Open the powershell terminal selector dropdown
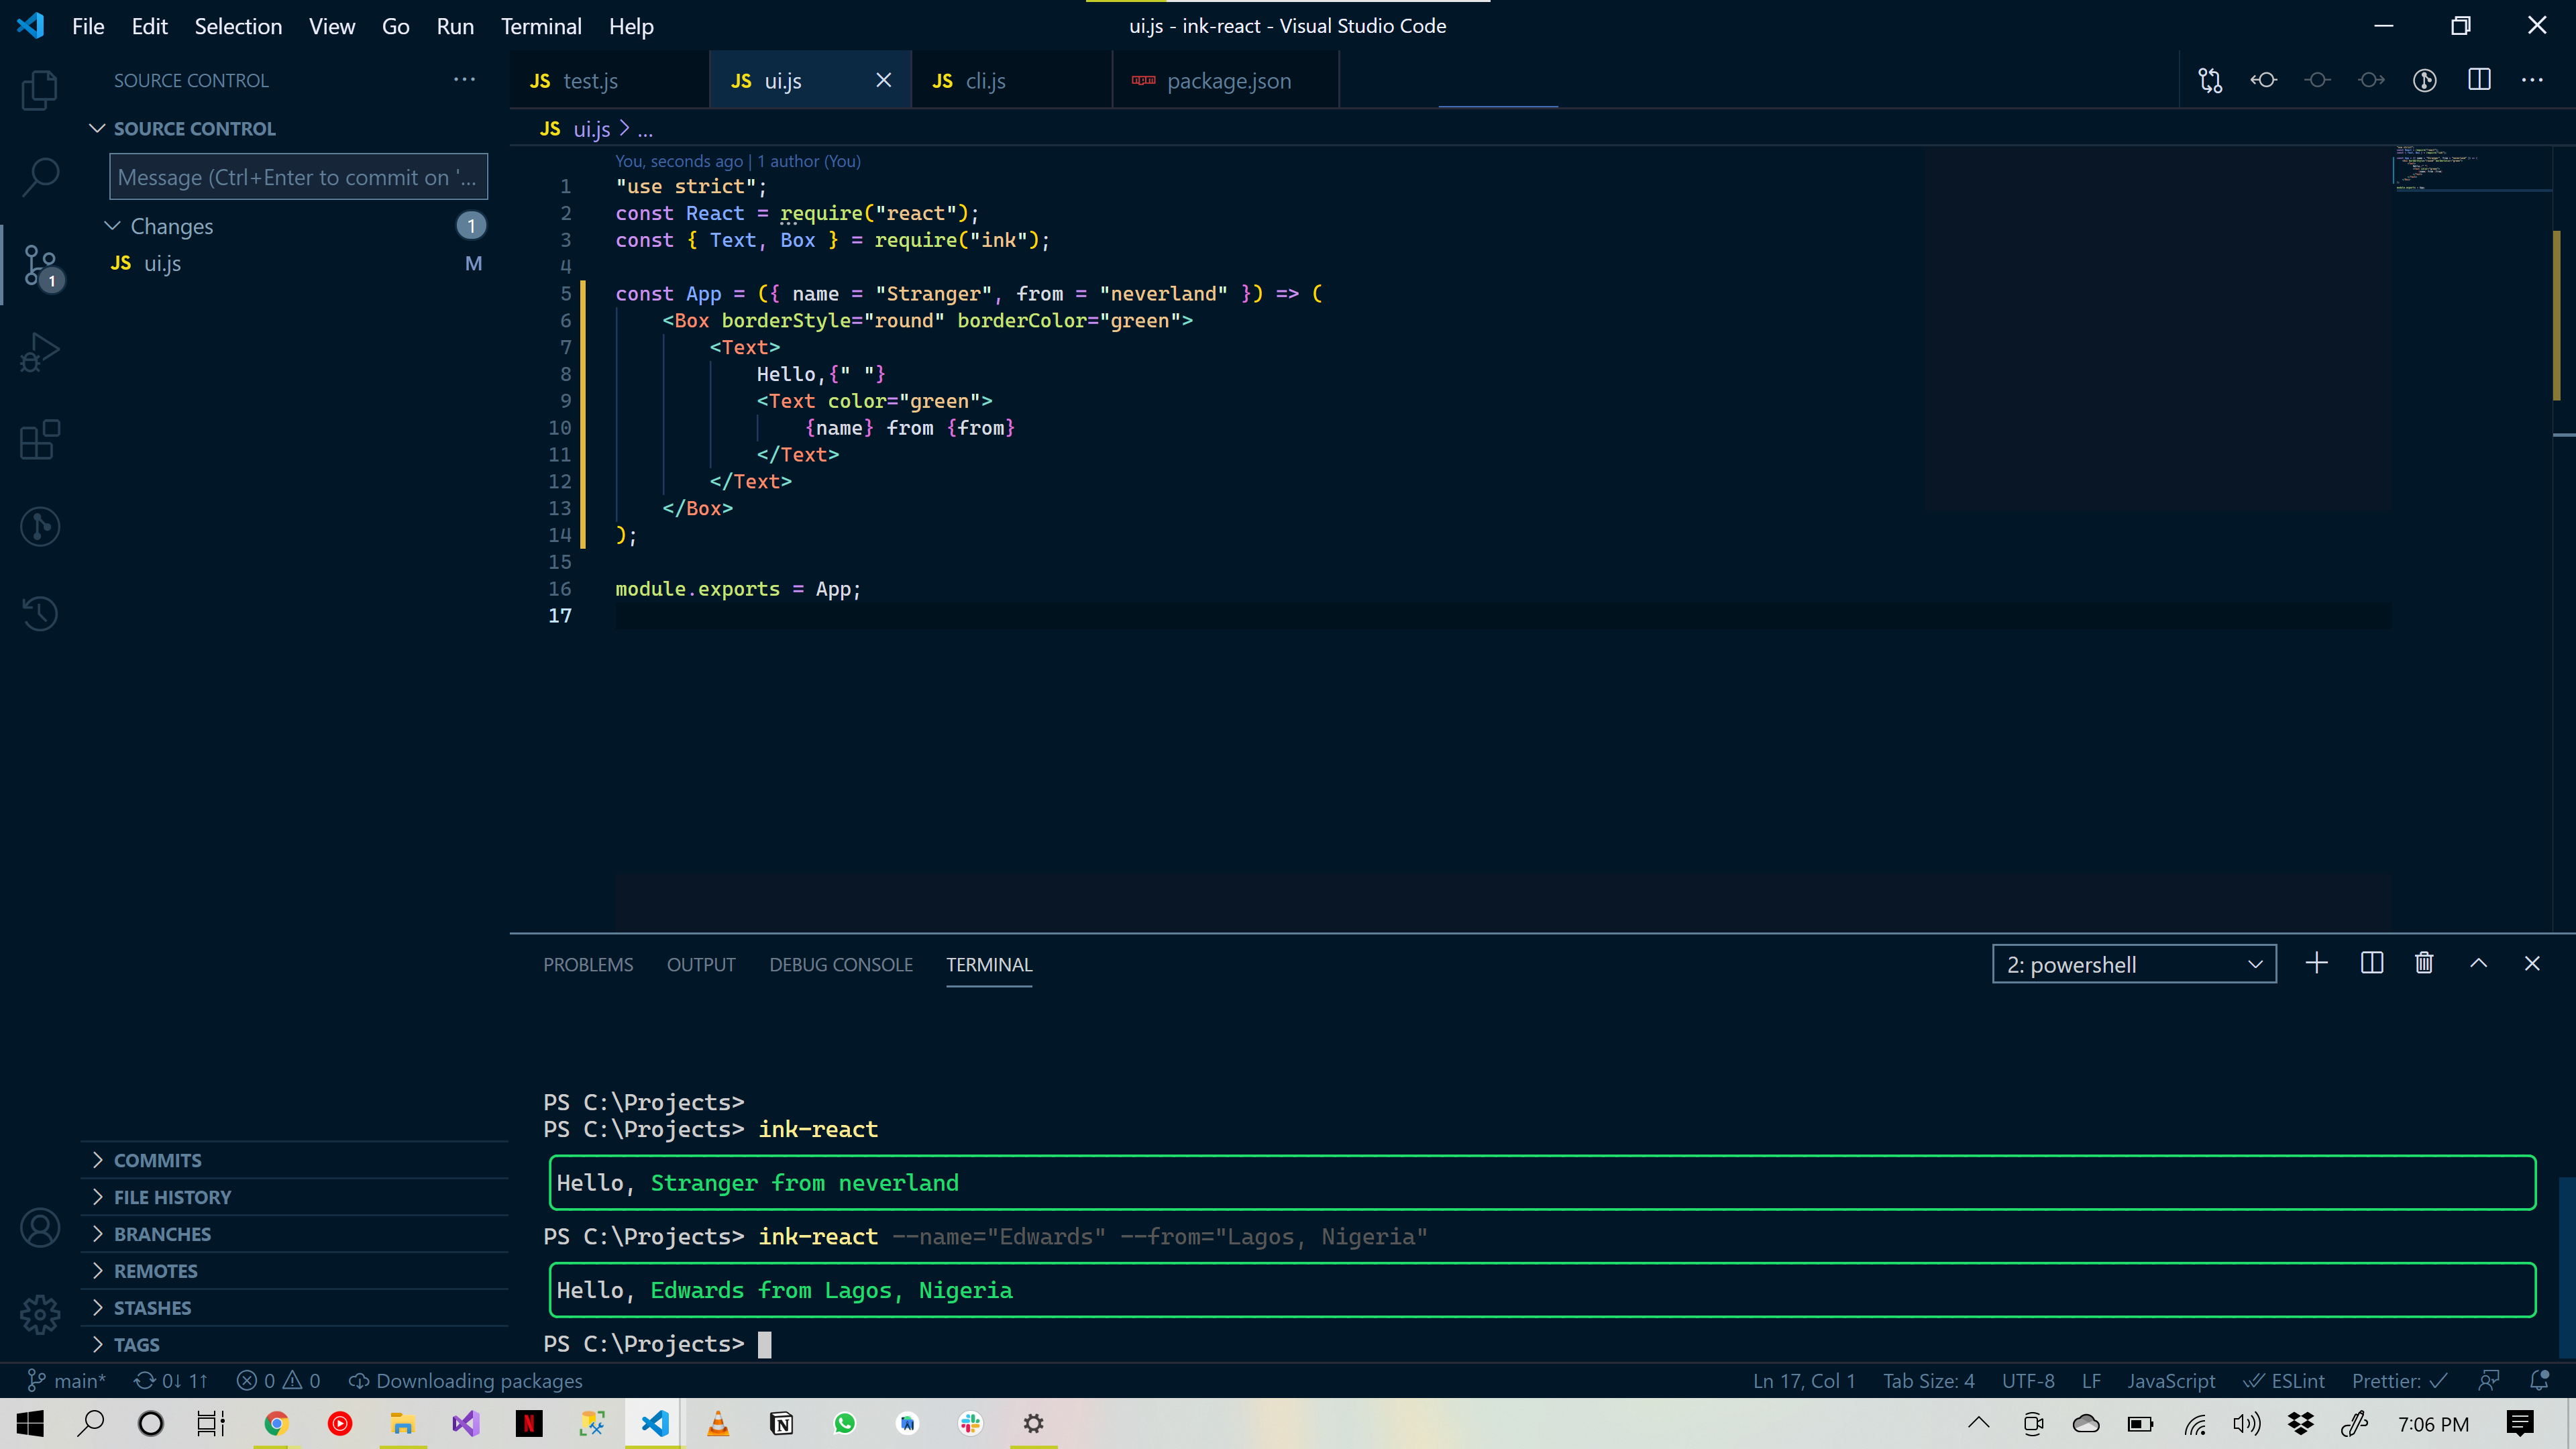This screenshot has height=1449, width=2576. click(x=2133, y=964)
